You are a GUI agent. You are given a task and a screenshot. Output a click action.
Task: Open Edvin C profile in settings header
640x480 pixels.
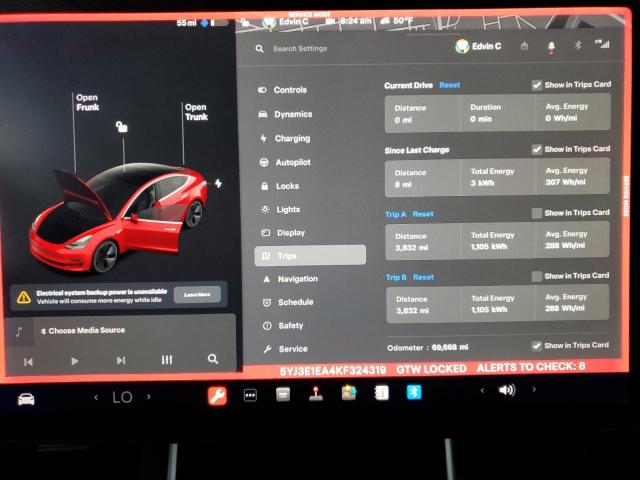pos(478,47)
